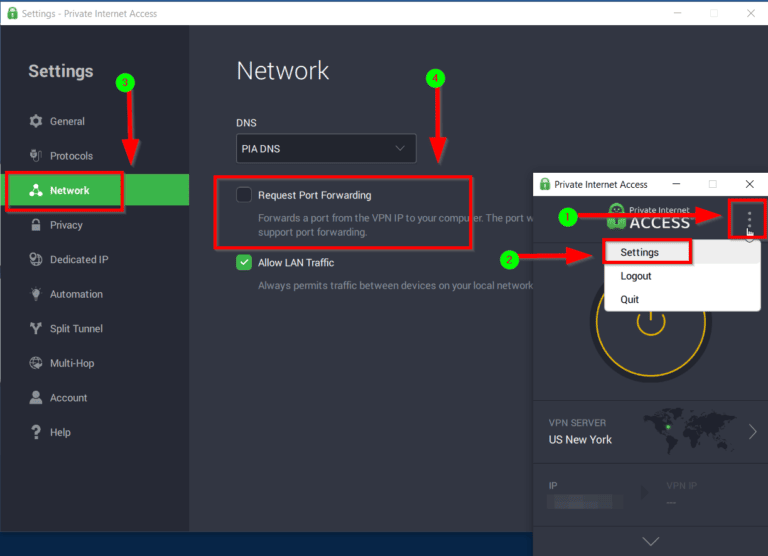Screen dimensions: 768x556
Task: Expand the bottom panel down arrow
Action: point(650,541)
